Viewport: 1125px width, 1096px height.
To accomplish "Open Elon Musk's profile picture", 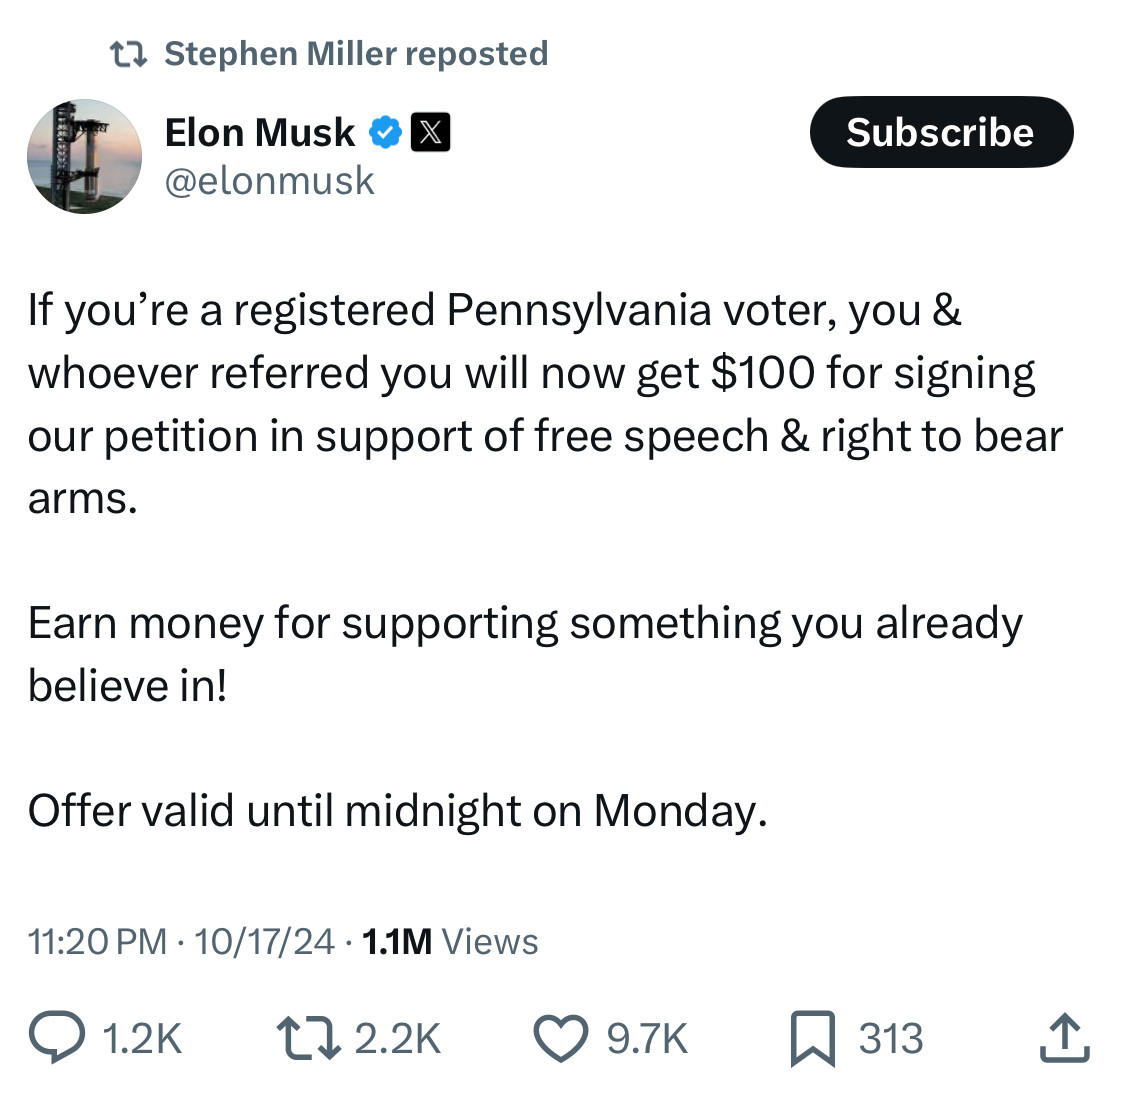I will (x=85, y=157).
